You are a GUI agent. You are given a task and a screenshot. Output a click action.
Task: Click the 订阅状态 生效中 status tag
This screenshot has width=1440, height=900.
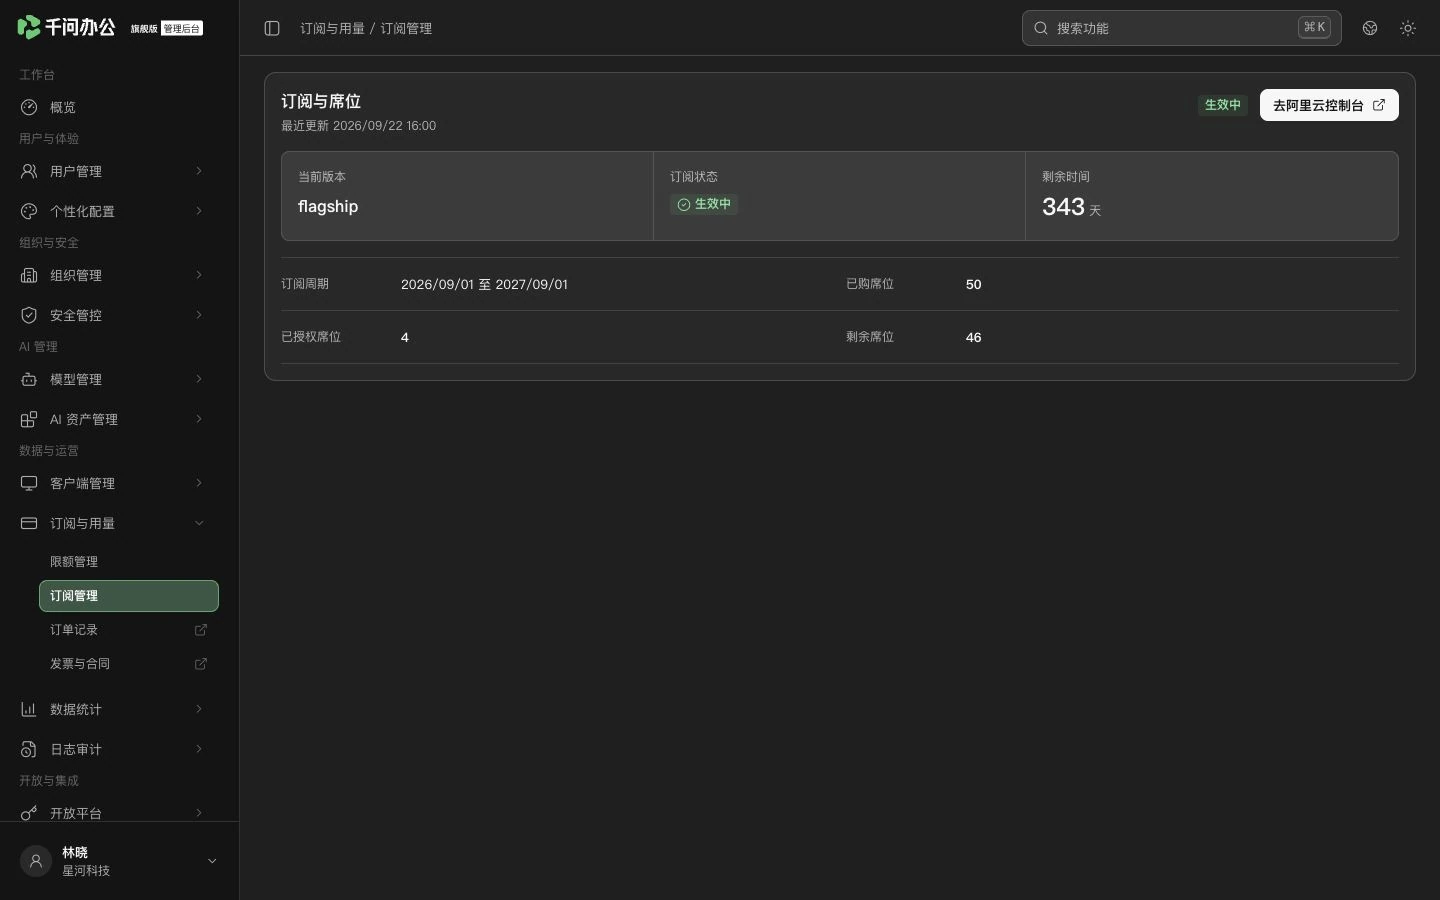point(704,204)
